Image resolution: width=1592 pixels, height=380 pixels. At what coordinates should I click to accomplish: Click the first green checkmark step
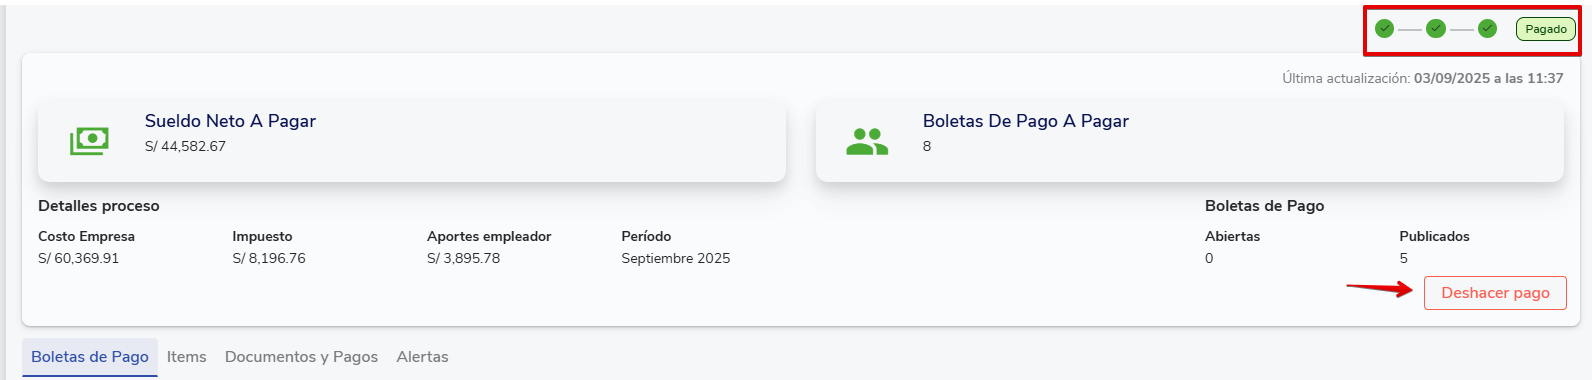pyautogui.click(x=1384, y=28)
